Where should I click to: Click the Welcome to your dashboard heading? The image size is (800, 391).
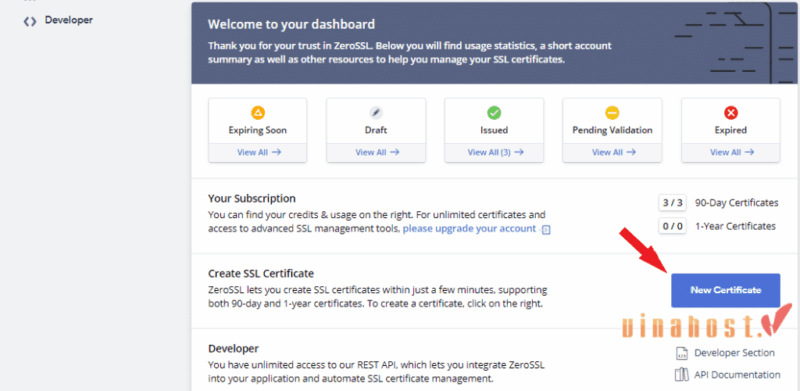pos(291,24)
